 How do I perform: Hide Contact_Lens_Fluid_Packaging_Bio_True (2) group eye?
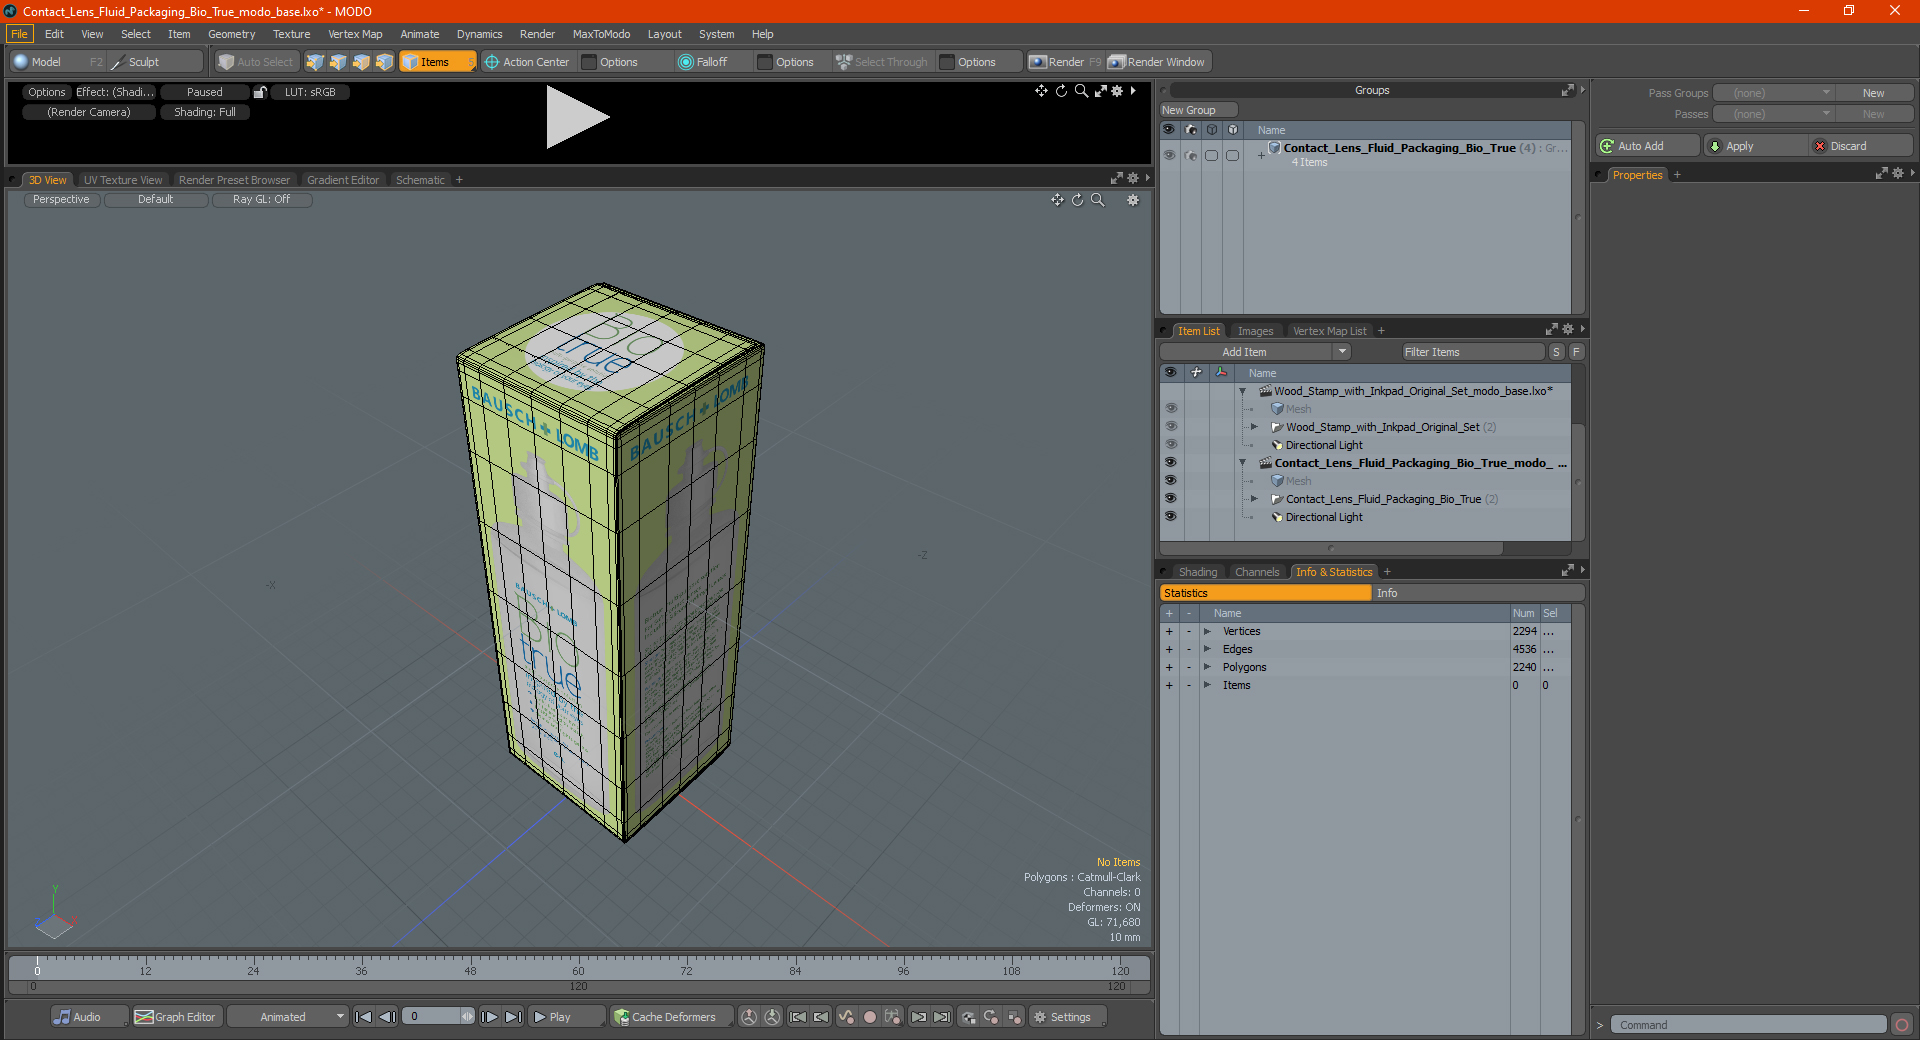pyautogui.click(x=1170, y=499)
